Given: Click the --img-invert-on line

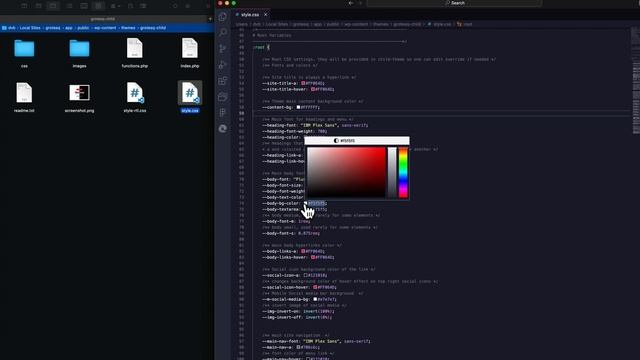Looking at the screenshot, I should tap(297, 311).
